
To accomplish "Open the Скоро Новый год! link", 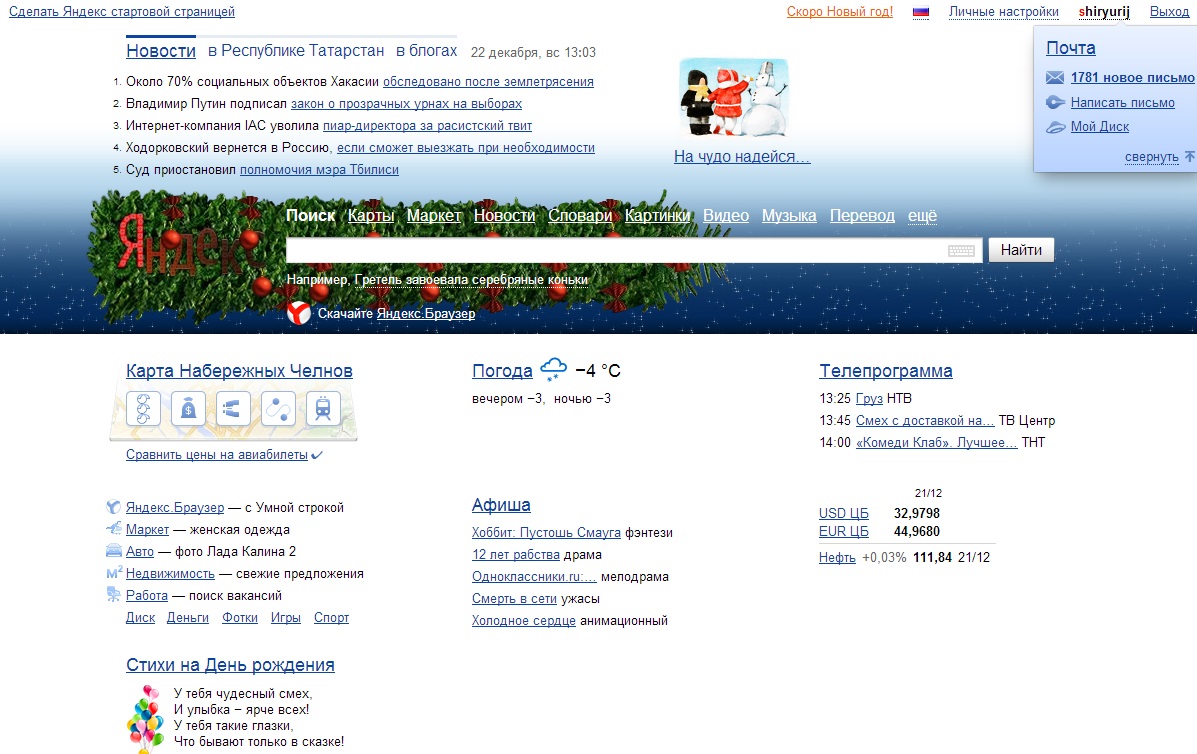I will point(840,12).
